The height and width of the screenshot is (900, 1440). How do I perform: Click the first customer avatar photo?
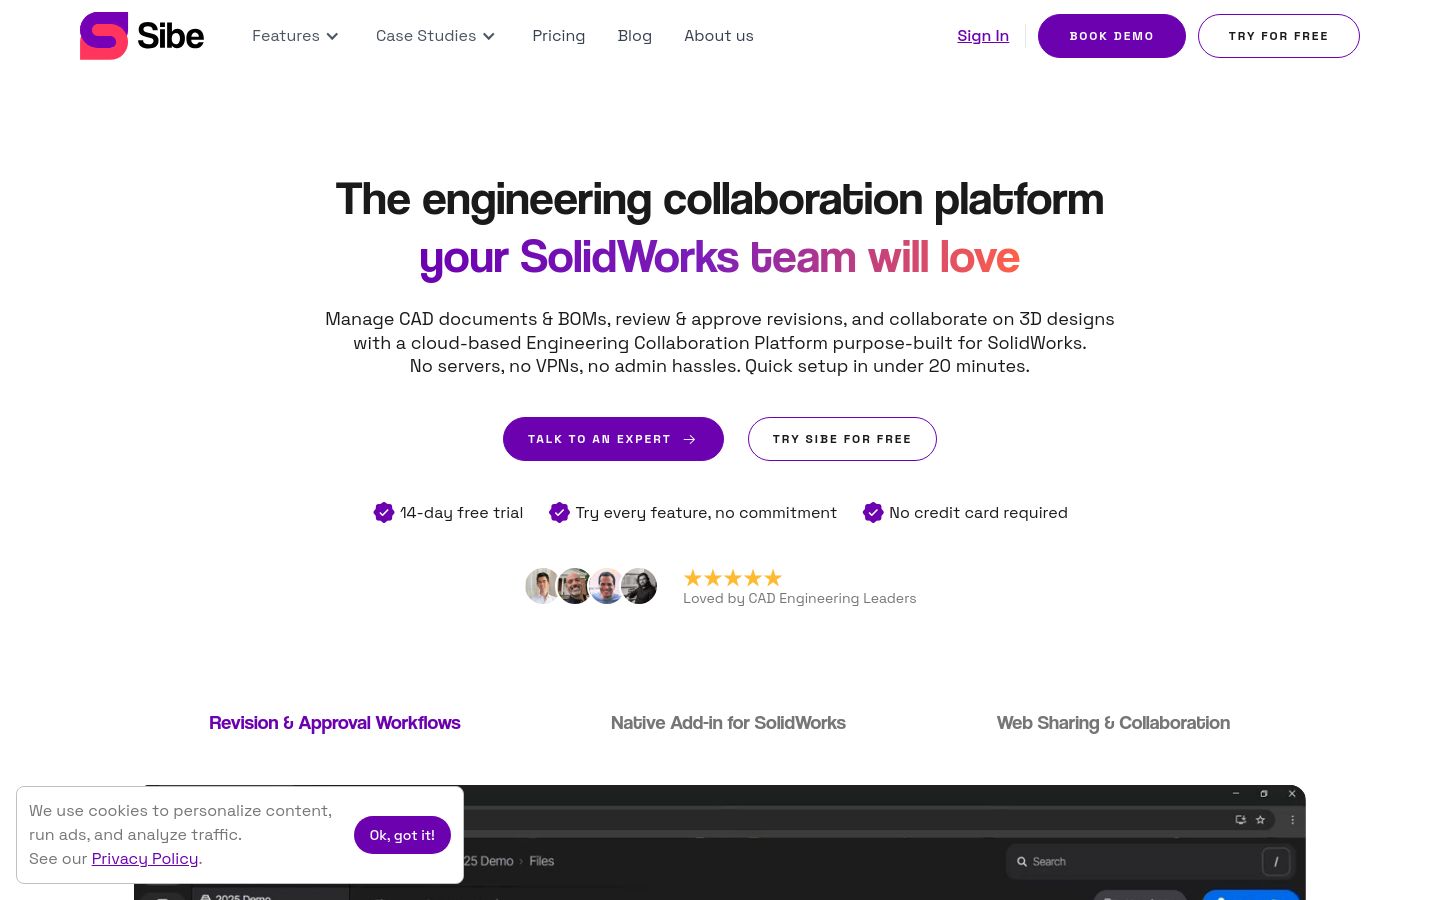point(543,586)
